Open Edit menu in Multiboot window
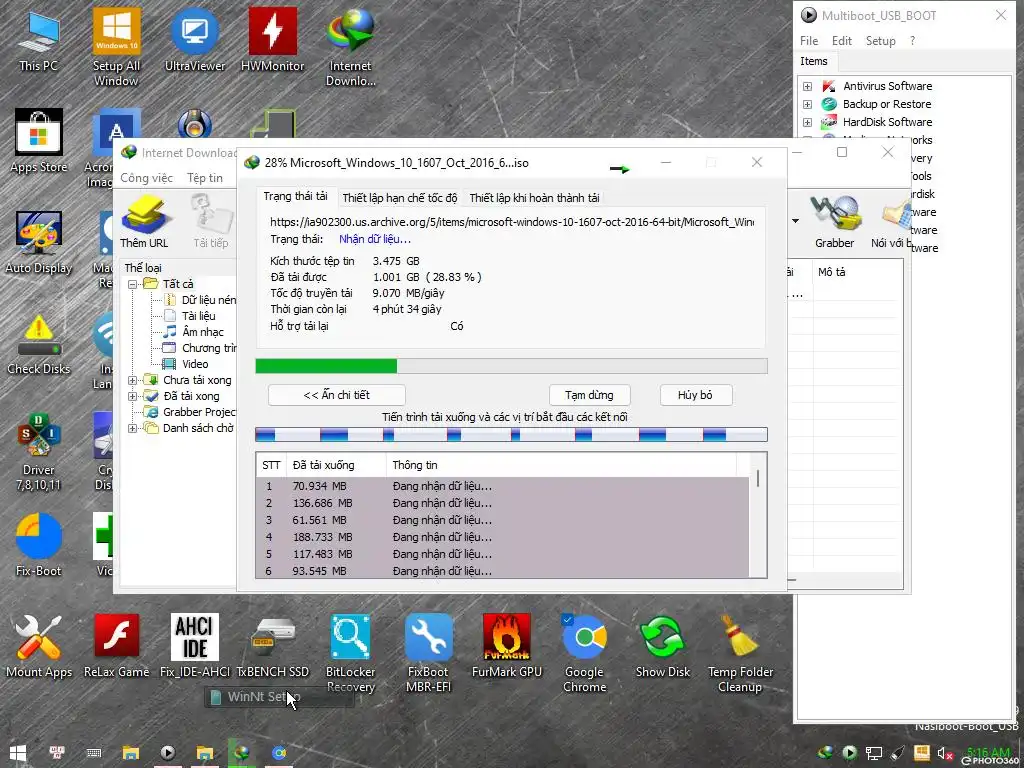Screen dimensions: 1024x768 [842, 40]
